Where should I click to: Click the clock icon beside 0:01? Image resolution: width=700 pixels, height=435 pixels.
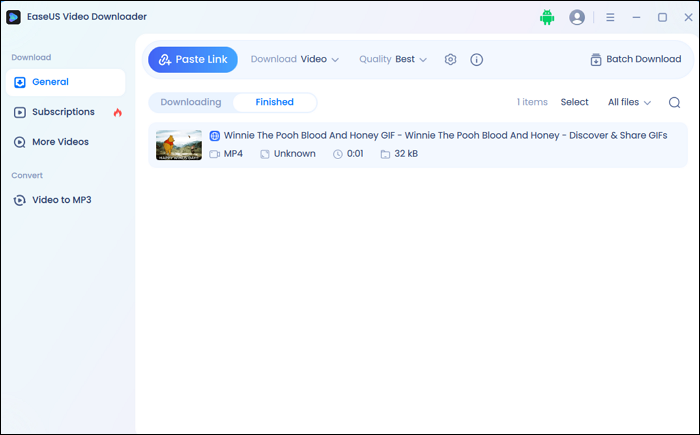click(x=338, y=155)
